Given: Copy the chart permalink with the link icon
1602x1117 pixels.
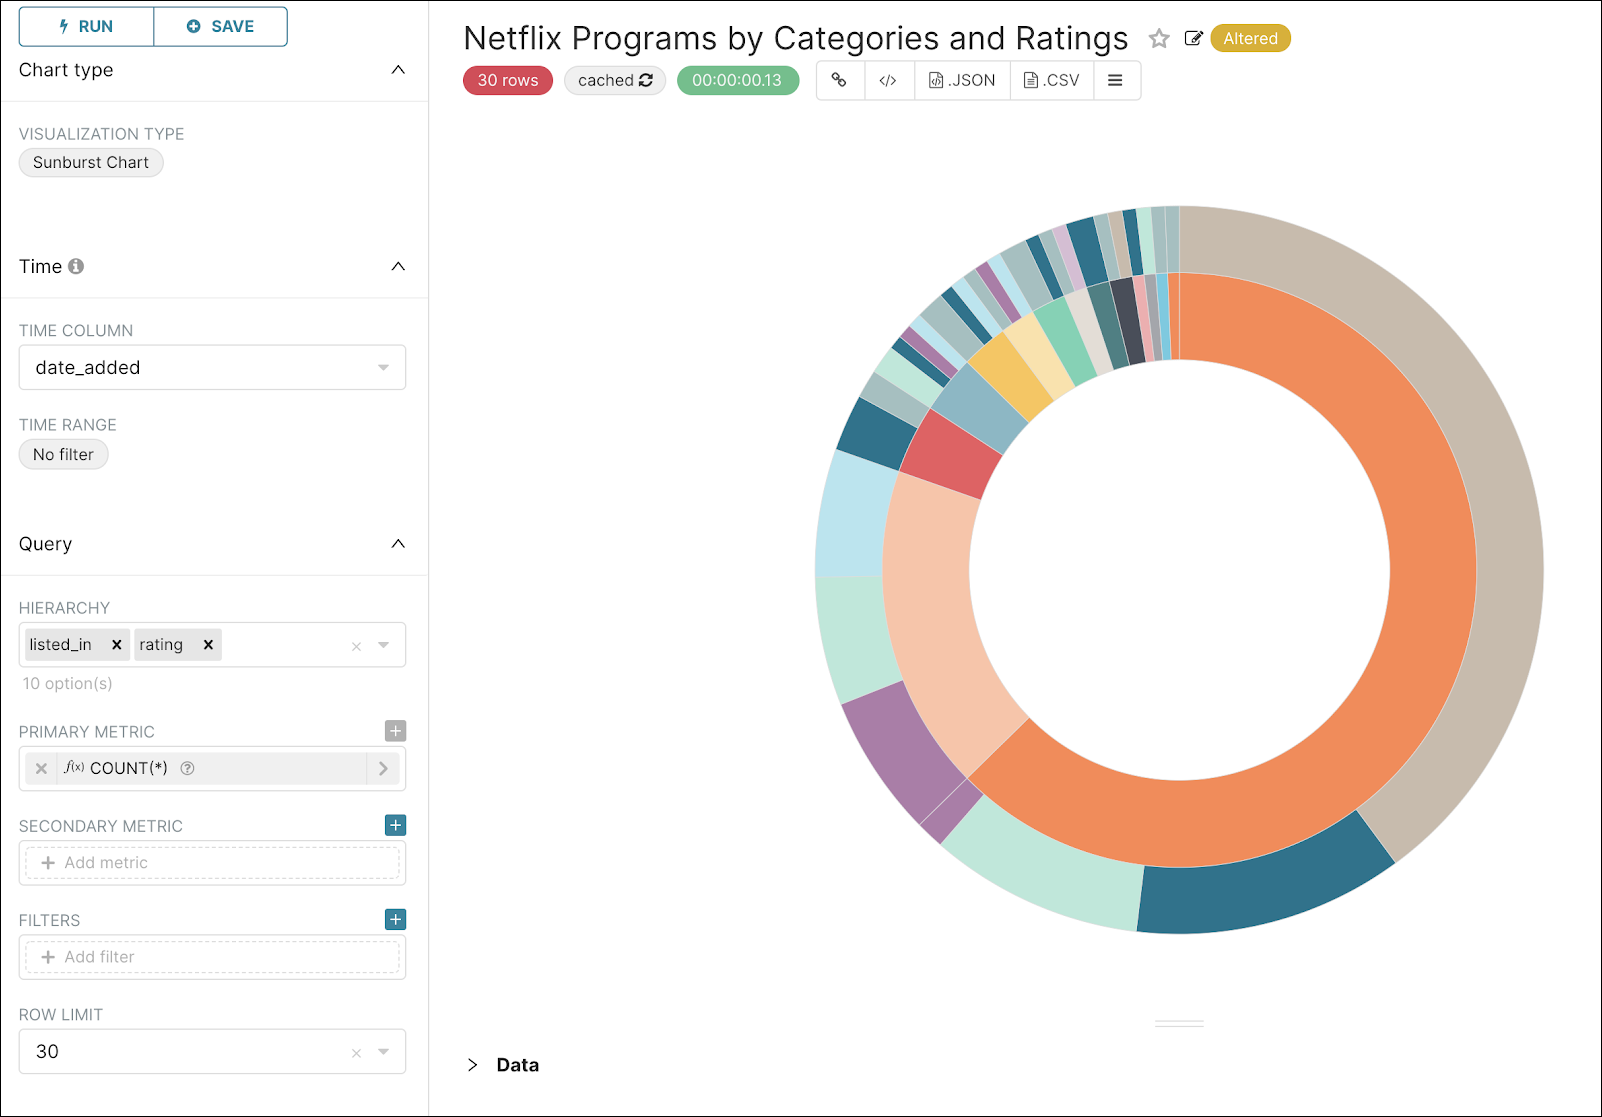Looking at the screenshot, I should (x=839, y=81).
